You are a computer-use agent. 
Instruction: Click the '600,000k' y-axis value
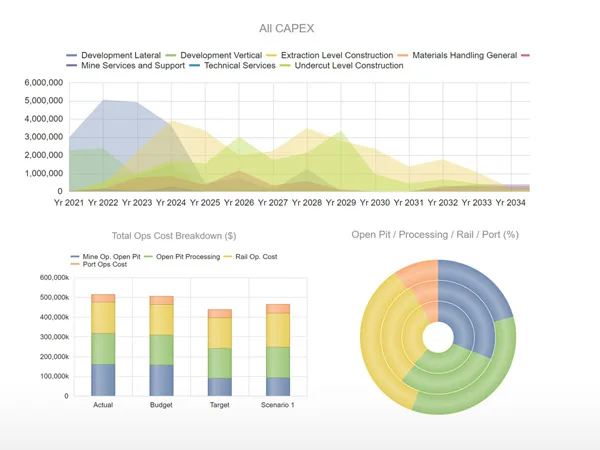(54, 277)
